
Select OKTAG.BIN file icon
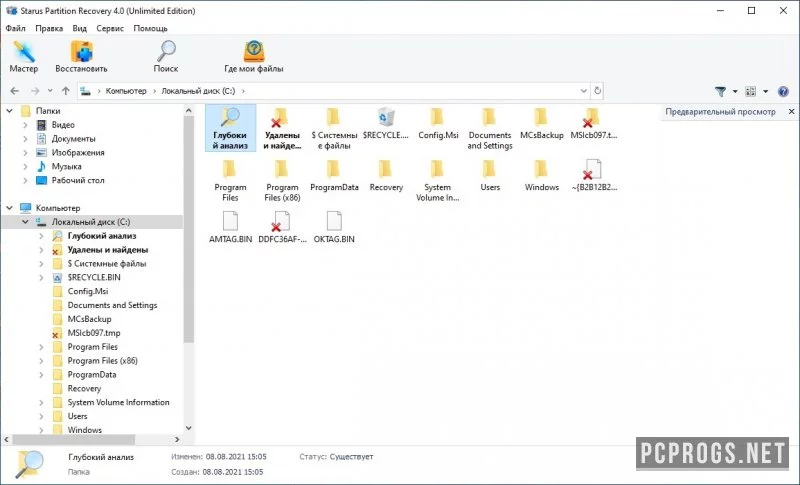coord(334,227)
